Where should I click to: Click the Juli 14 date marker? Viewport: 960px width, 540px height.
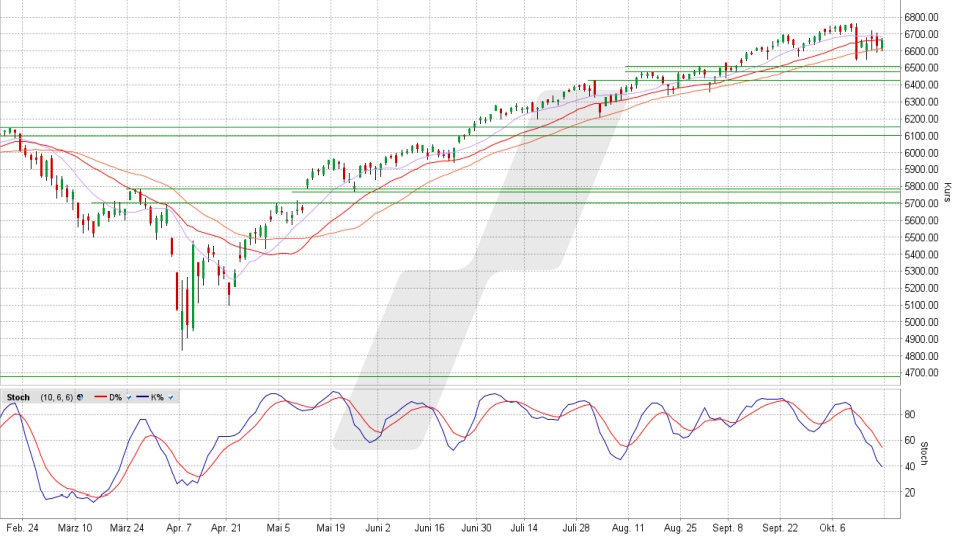pyautogui.click(x=524, y=526)
